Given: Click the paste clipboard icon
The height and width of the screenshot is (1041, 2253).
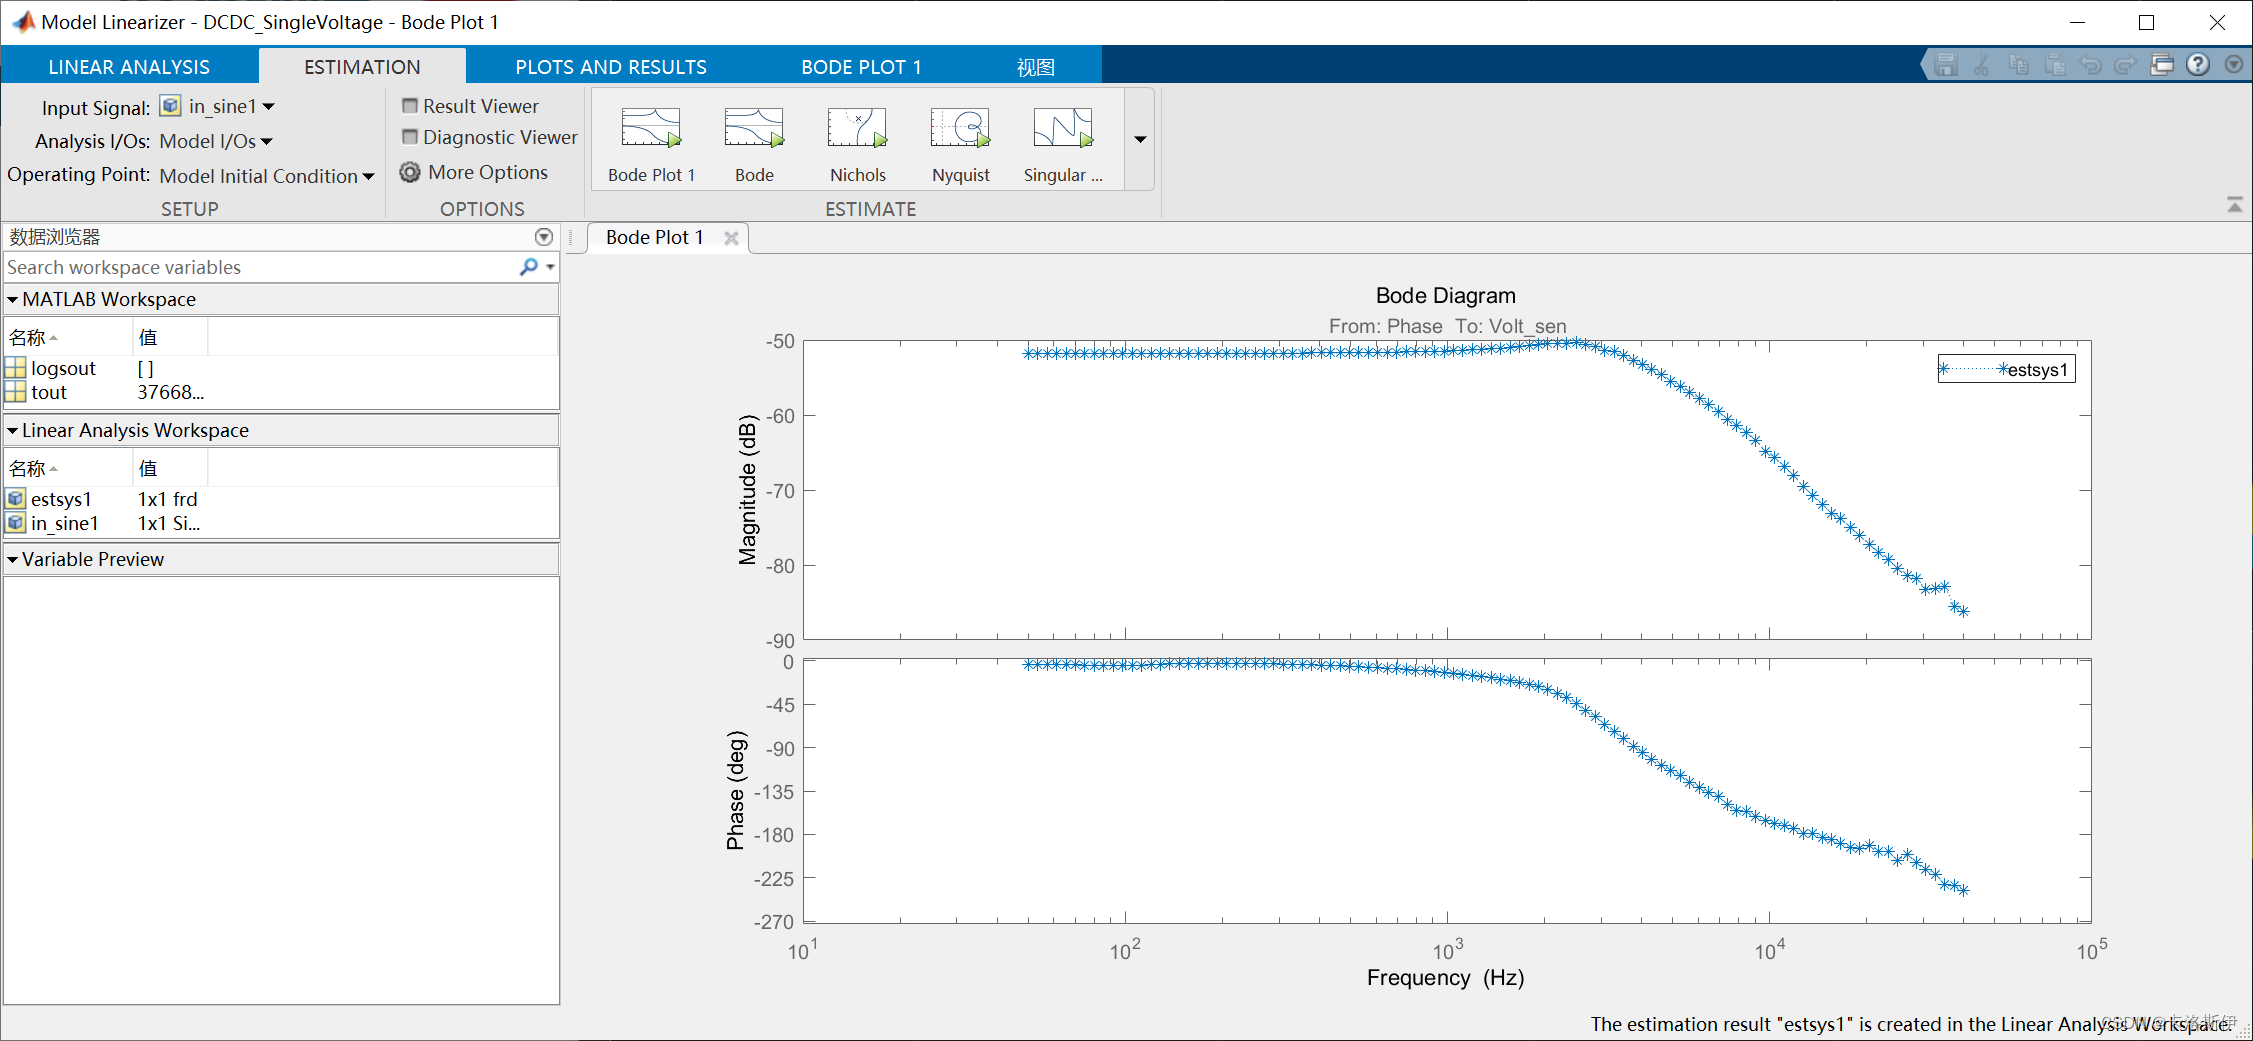Looking at the screenshot, I should click(2055, 65).
